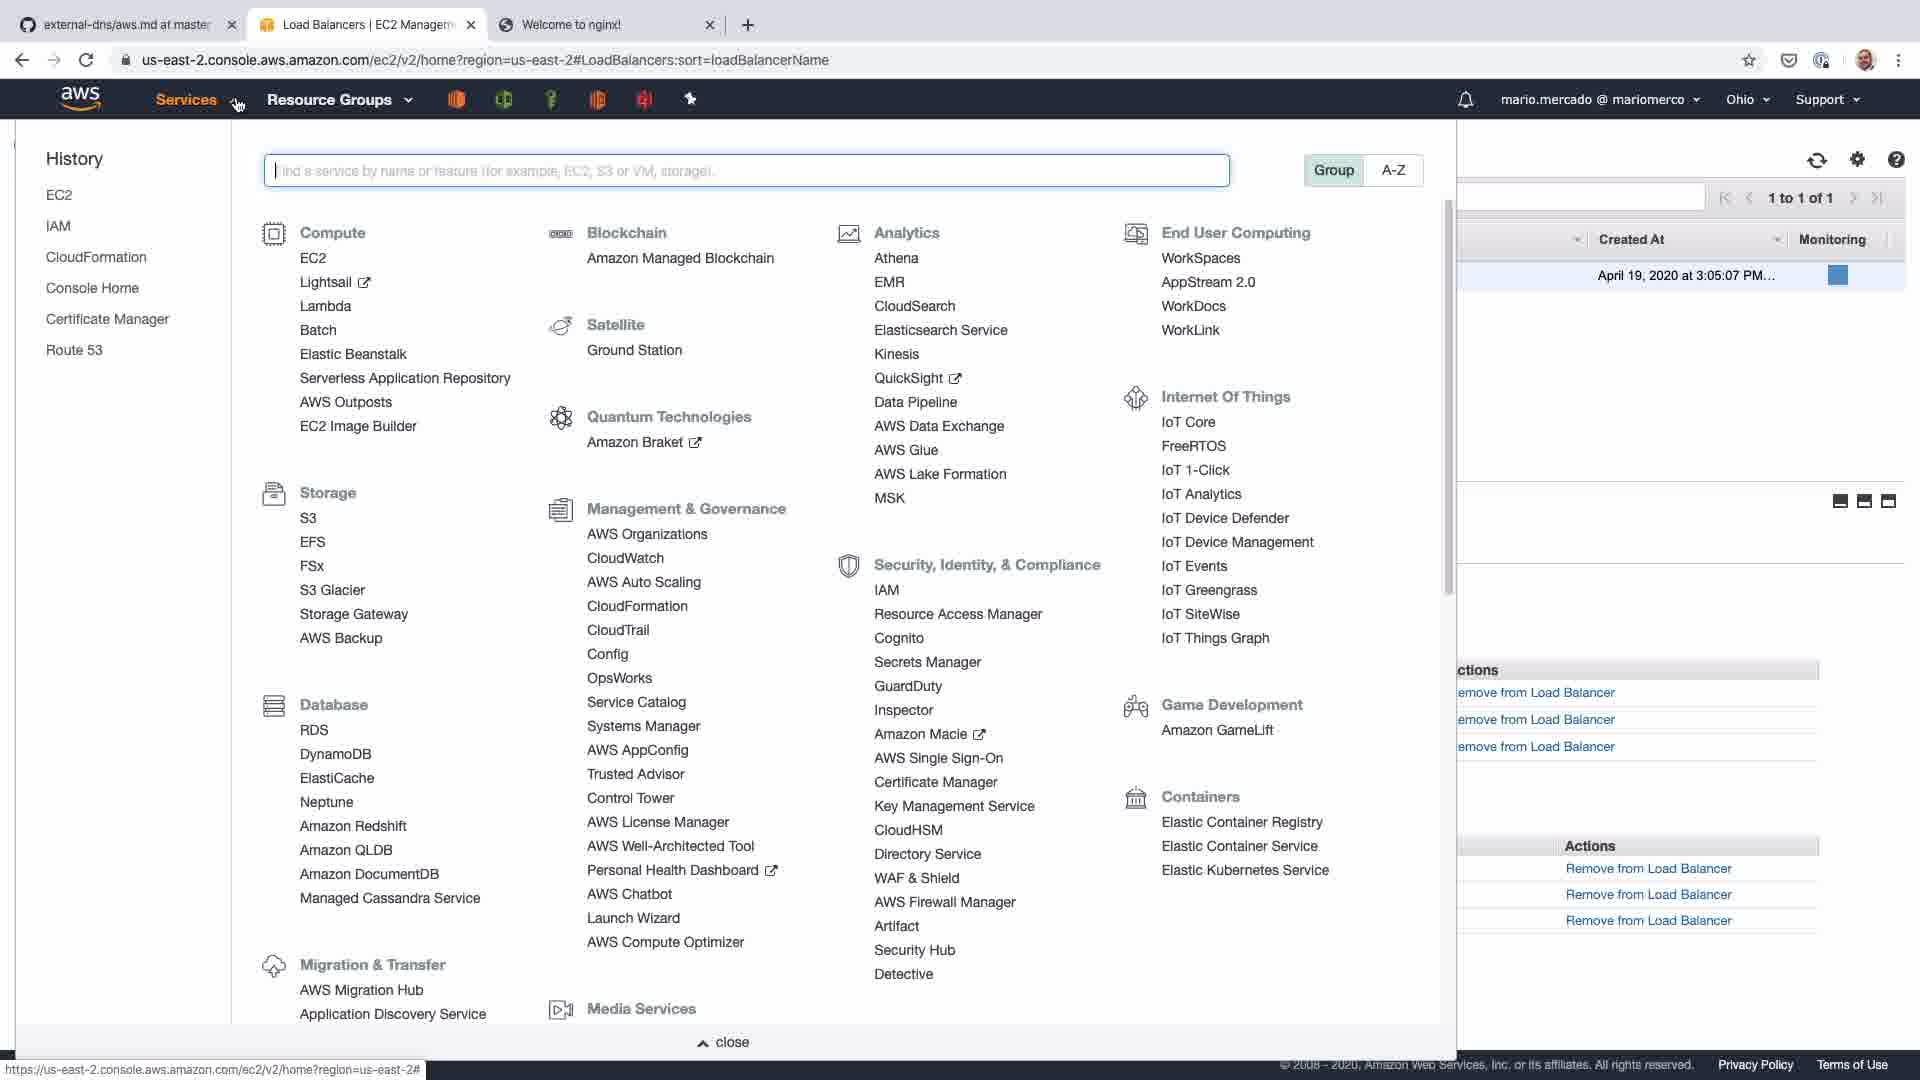The width and height of the screenshot is (1920, 1080).
Task: Click the green key shortcut icon
Action: tap(550, 99)
